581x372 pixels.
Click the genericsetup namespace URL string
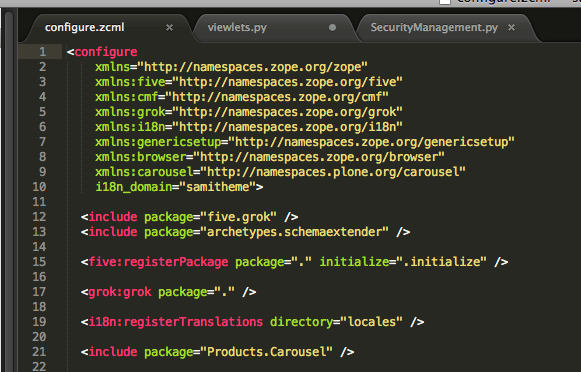371,142
